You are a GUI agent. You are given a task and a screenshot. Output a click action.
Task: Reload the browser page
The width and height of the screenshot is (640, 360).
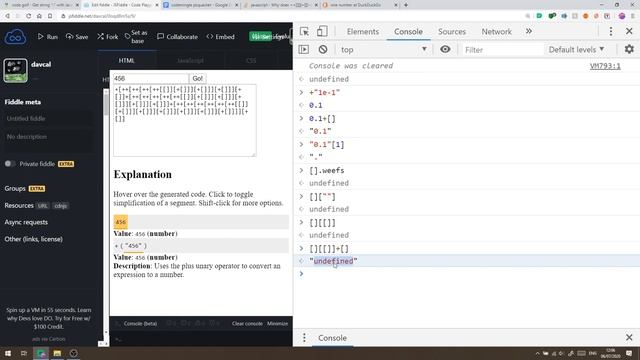click(29, 16)
